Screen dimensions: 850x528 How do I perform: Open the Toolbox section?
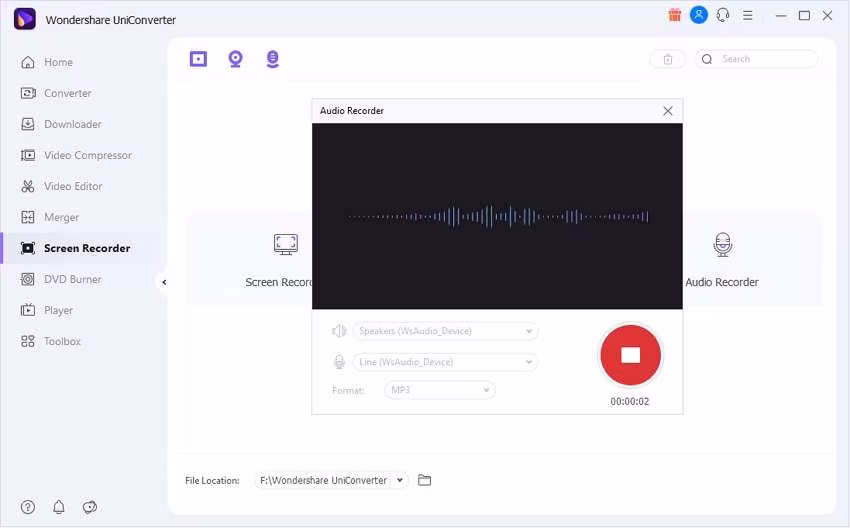(x=50, y=341)
